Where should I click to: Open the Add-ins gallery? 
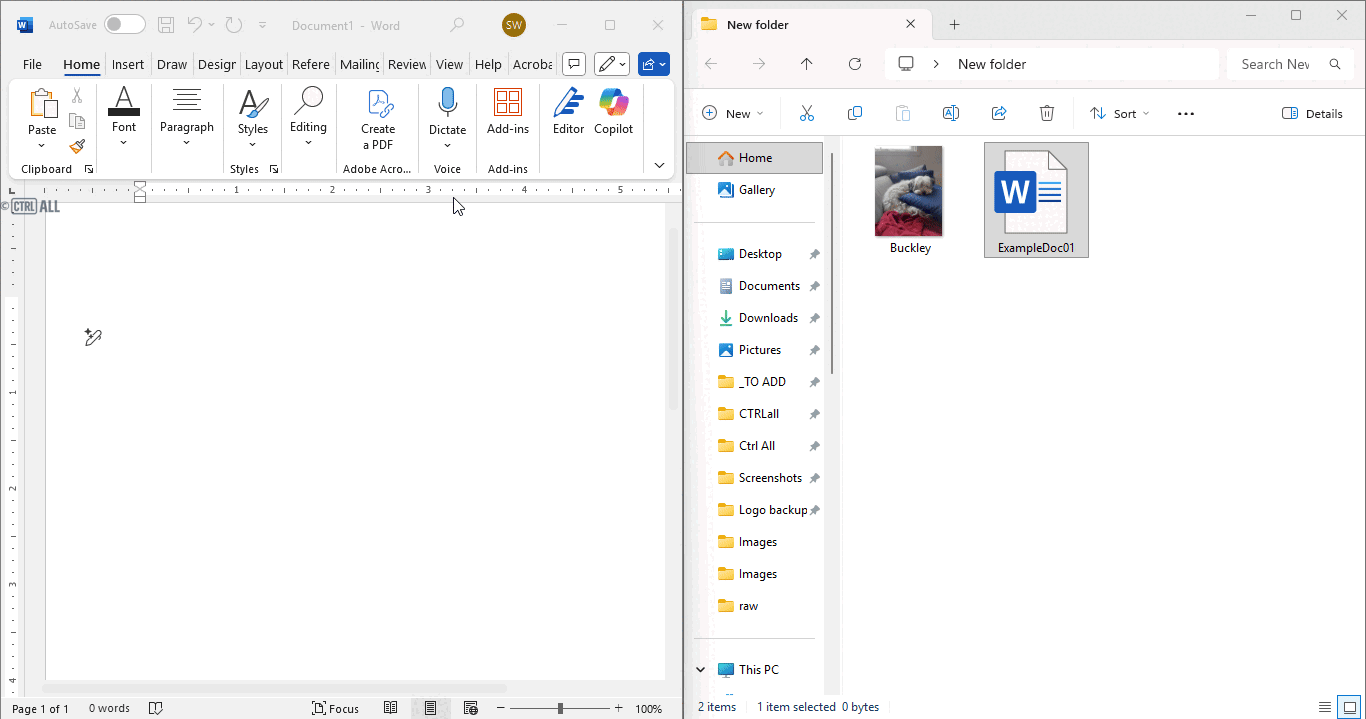coord(507,114)
